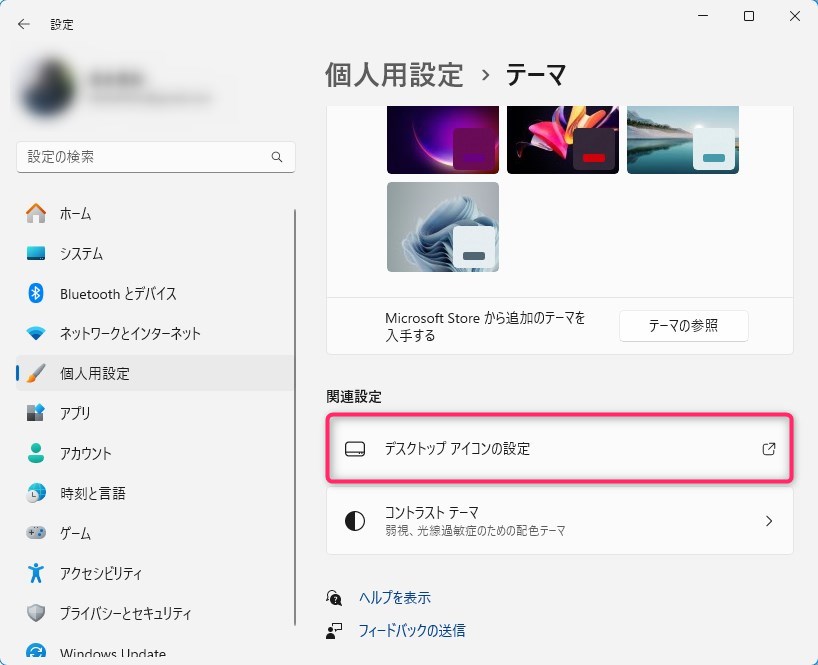Open the フィードバックの送信 link

[x=411, y=631]
